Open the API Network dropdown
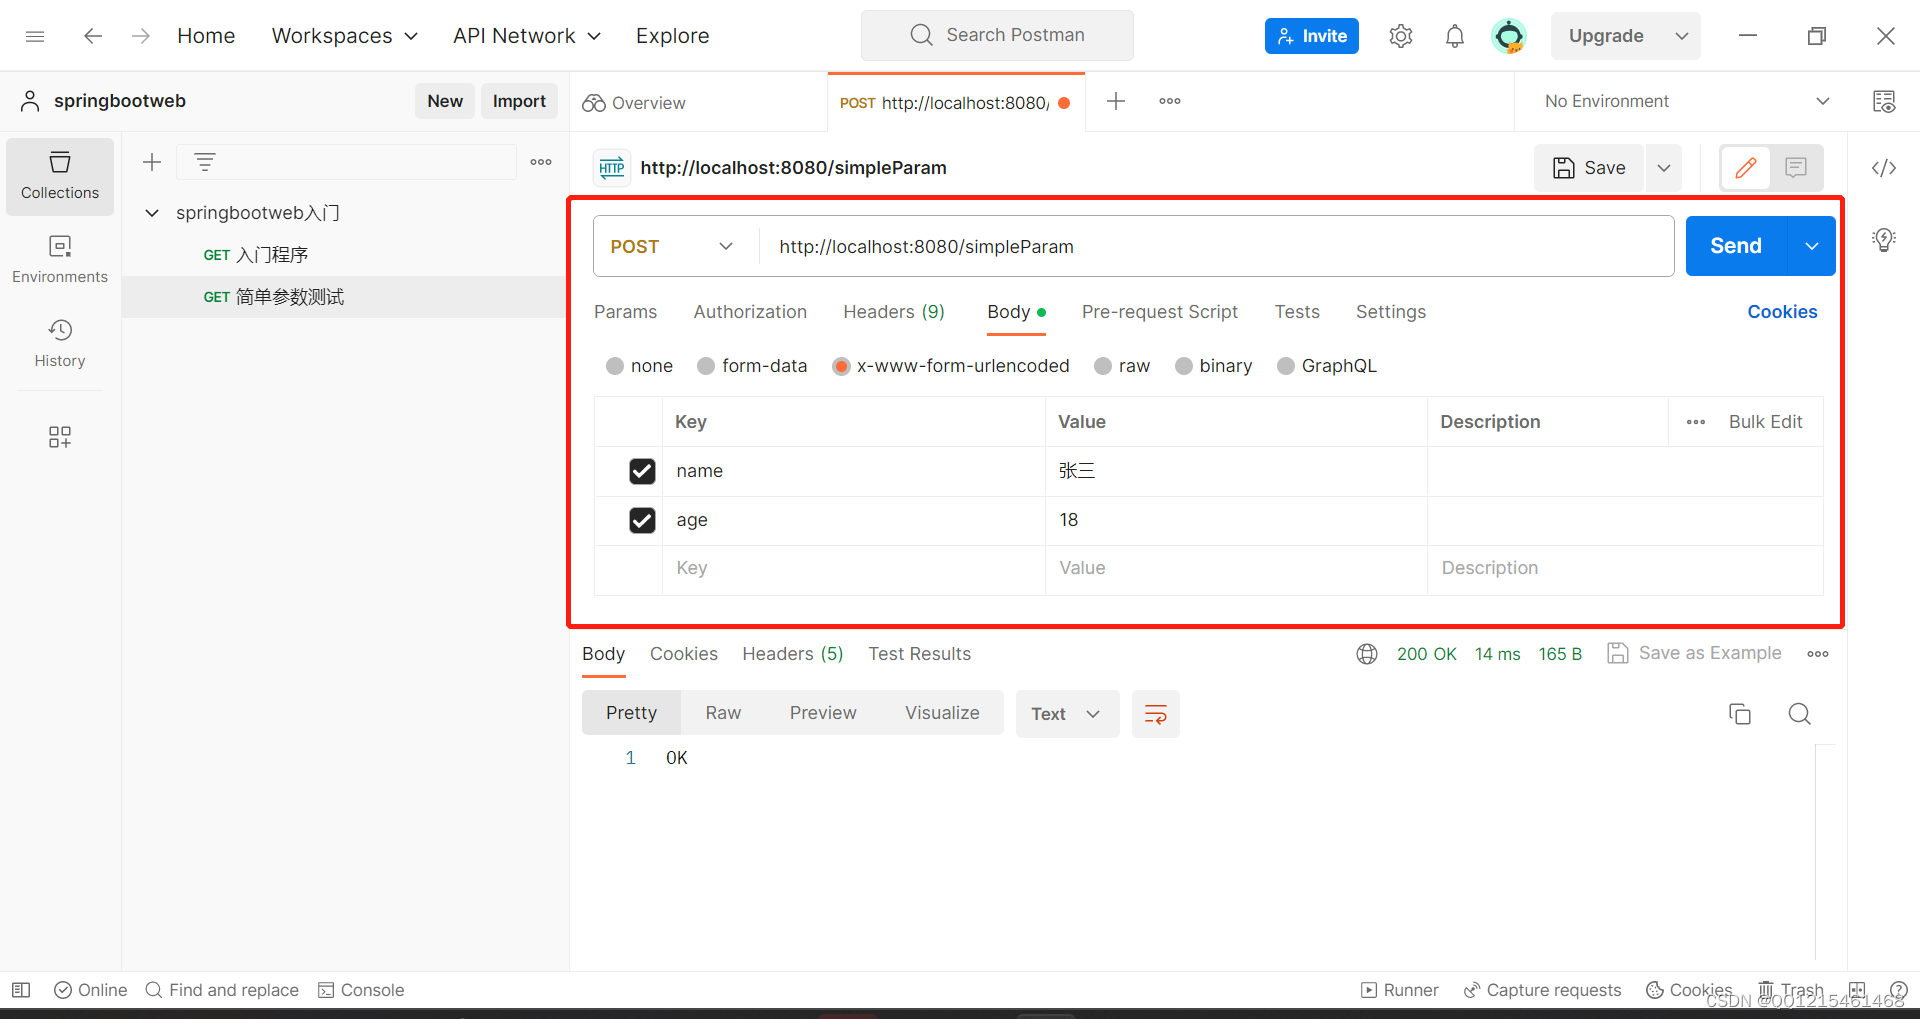Screen dimensions: 1920x1019 point(527,36)
